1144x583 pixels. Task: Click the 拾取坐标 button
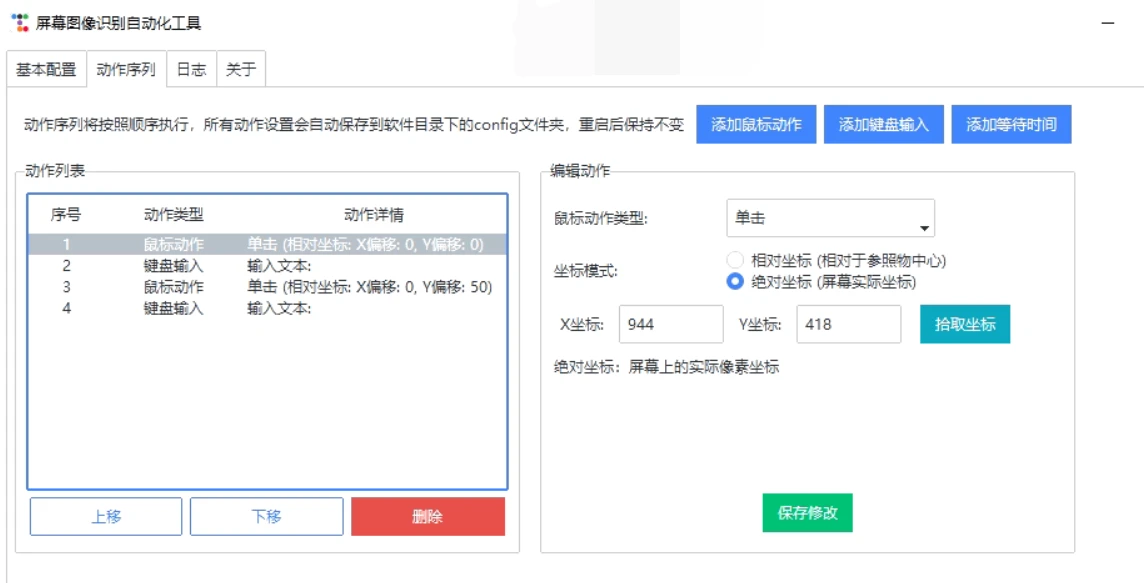(x=965, y=324)
